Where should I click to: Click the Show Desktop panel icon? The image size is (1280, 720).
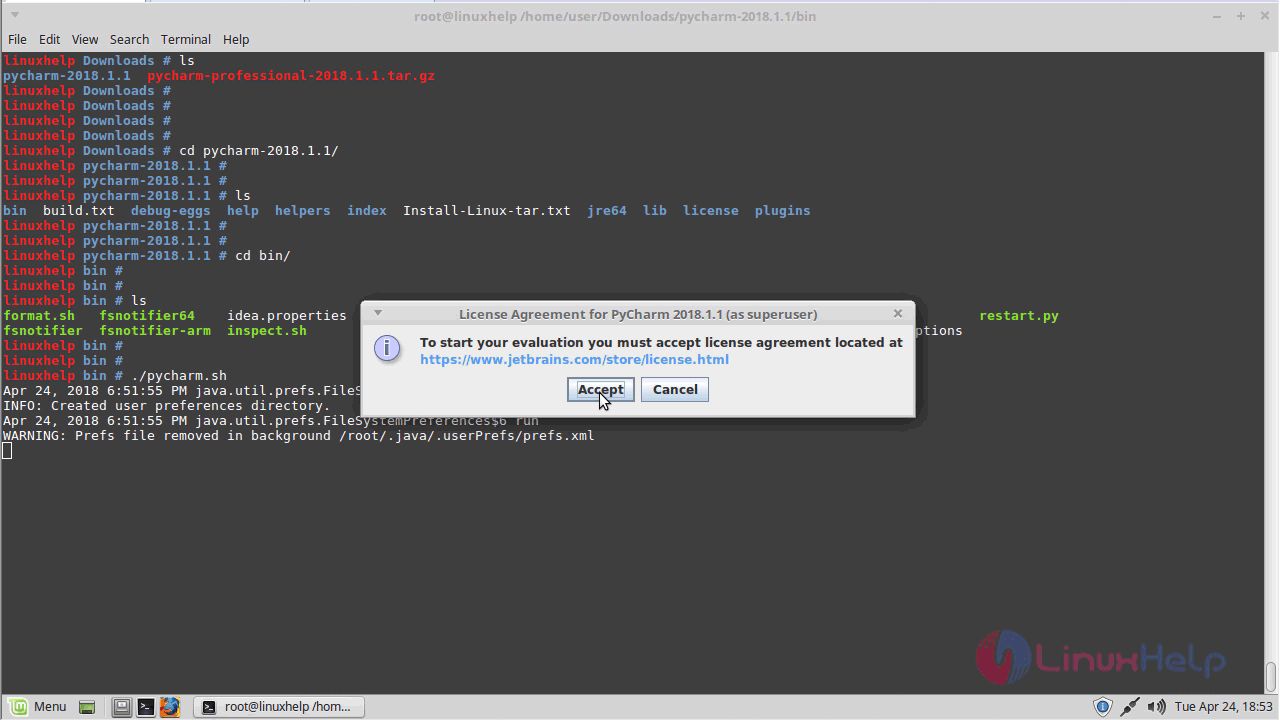click(87, 707)
